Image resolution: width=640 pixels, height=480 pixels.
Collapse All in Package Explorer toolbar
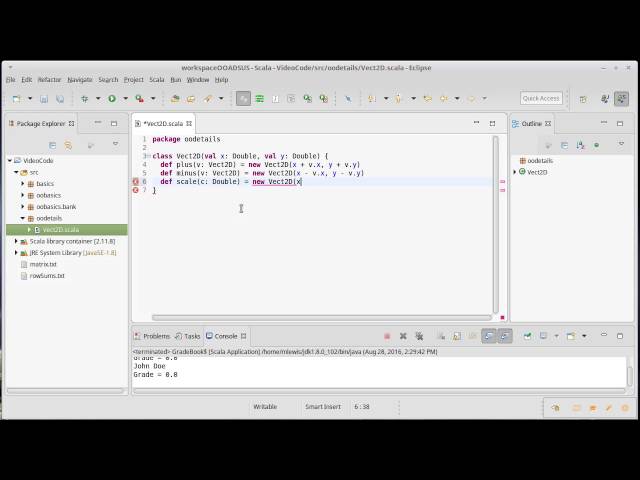click(x=52, y=145)
